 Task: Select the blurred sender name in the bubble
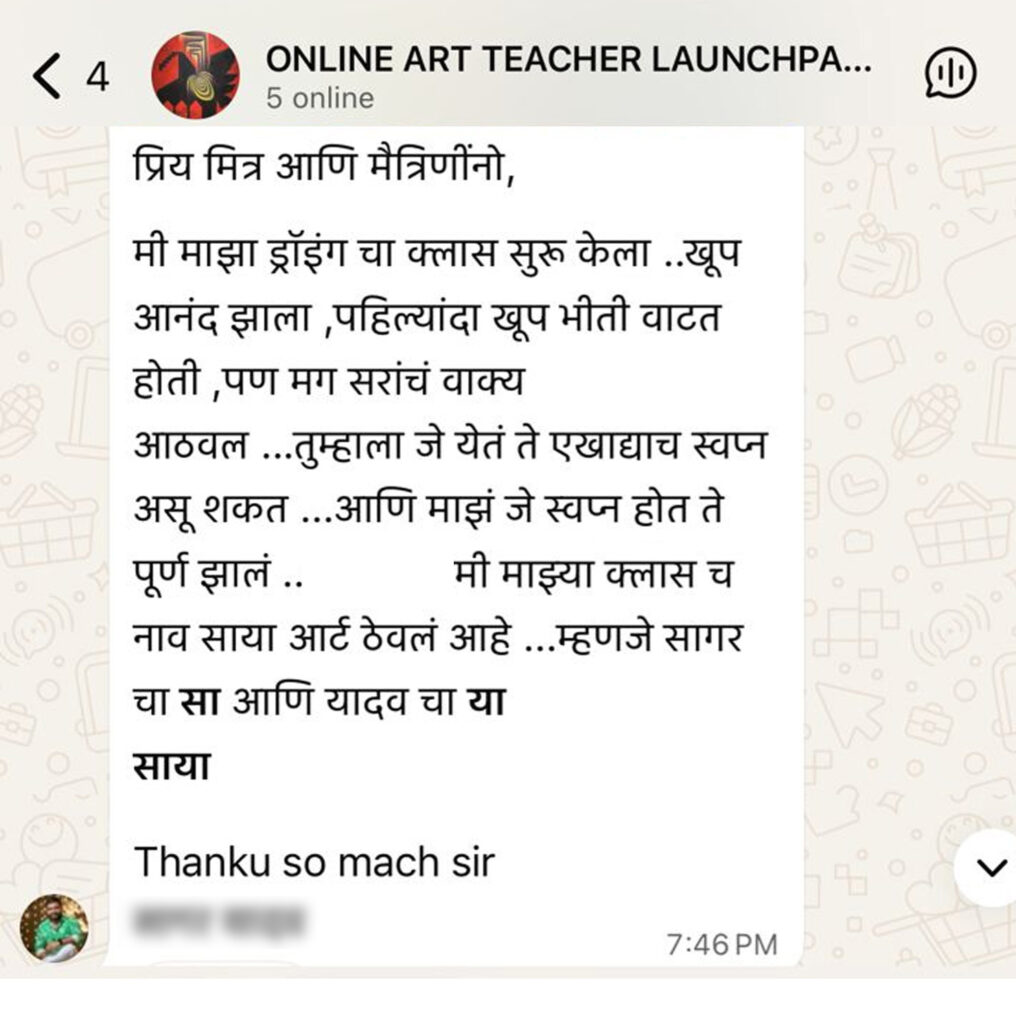point(219,921)
